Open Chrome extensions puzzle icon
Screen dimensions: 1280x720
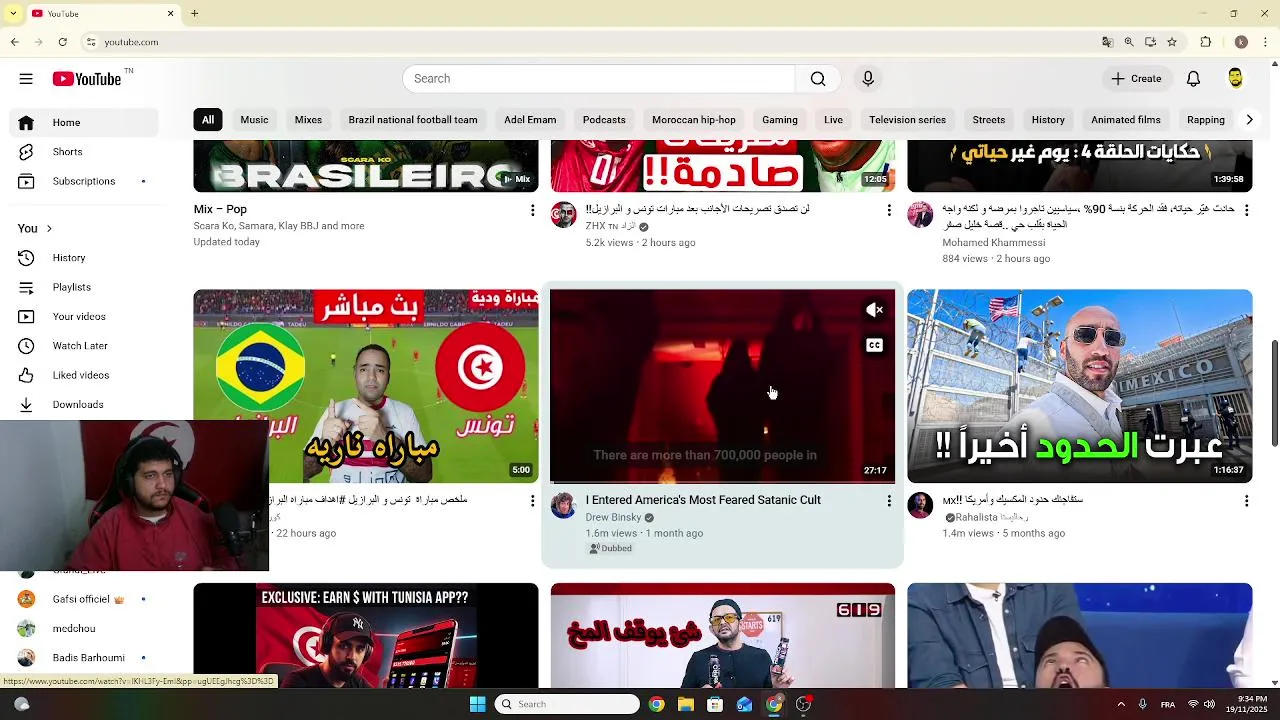1206,42
